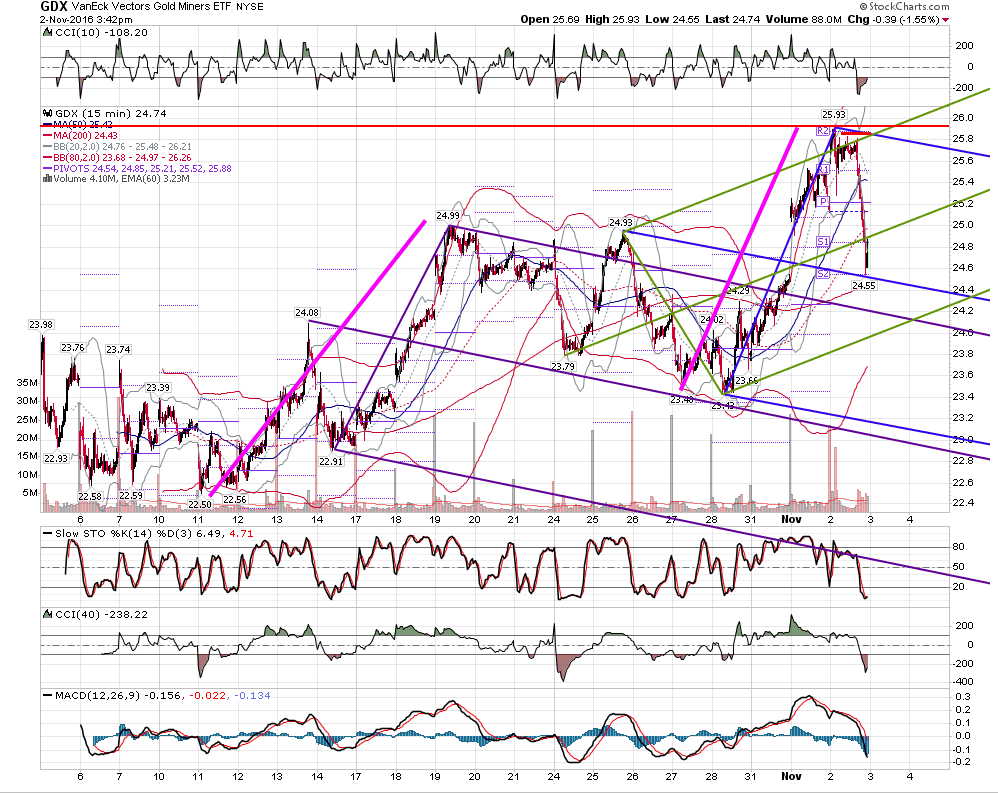Select the R2 pivot resistance marker
Image resolution: width=998 pixels, height=793 pixels.
[823, 130]
